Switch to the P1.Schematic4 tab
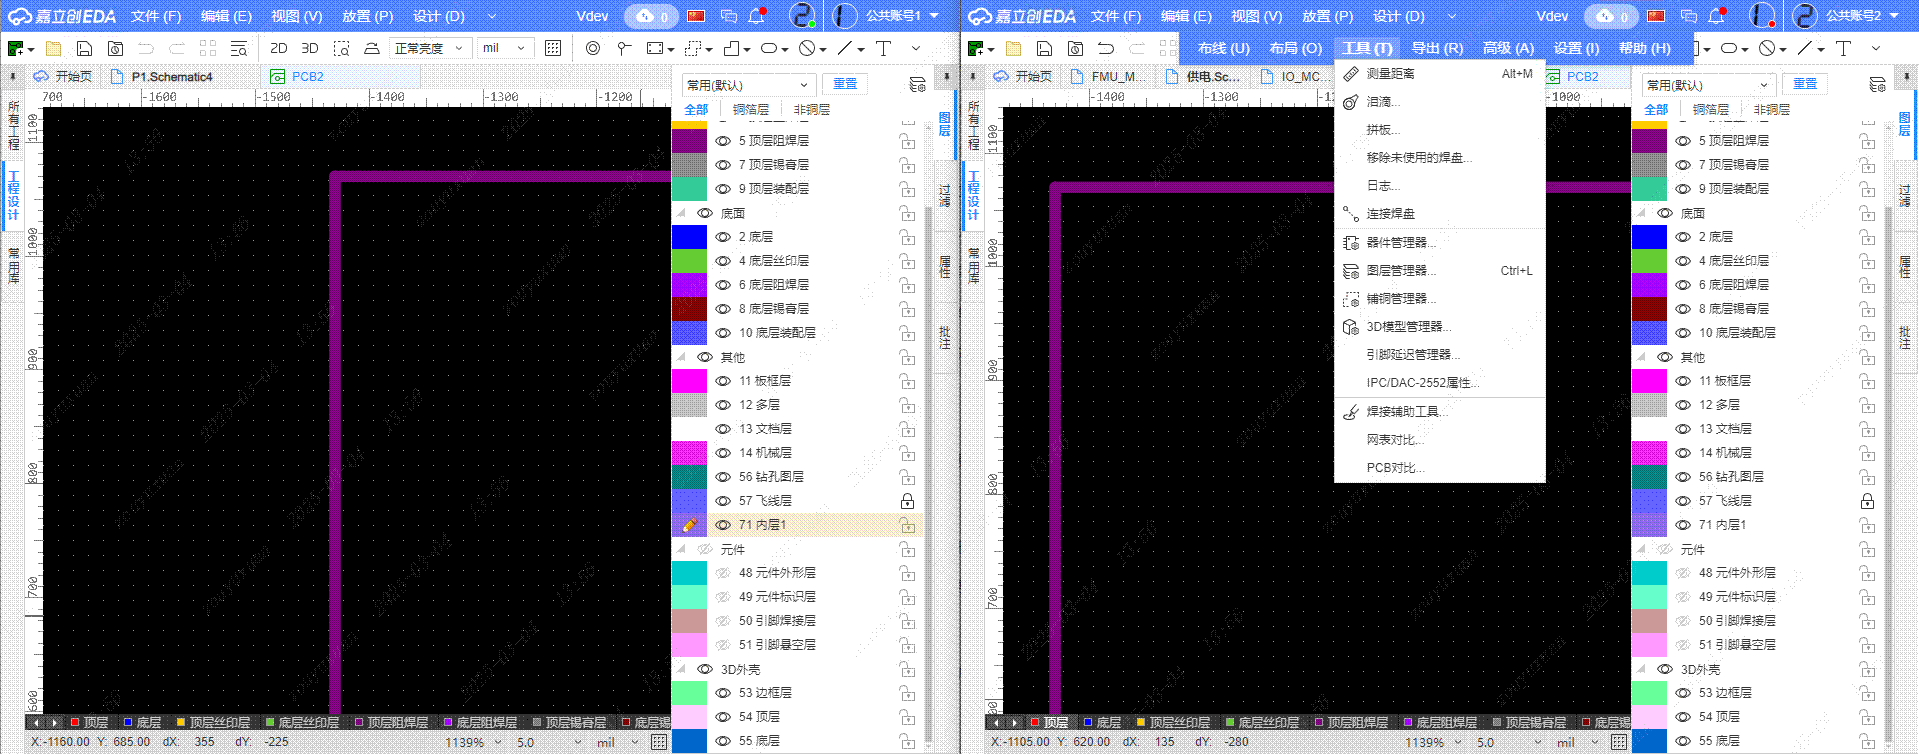Image resolution: width=1919 pixels, height=754 pixels. point(171,77)
